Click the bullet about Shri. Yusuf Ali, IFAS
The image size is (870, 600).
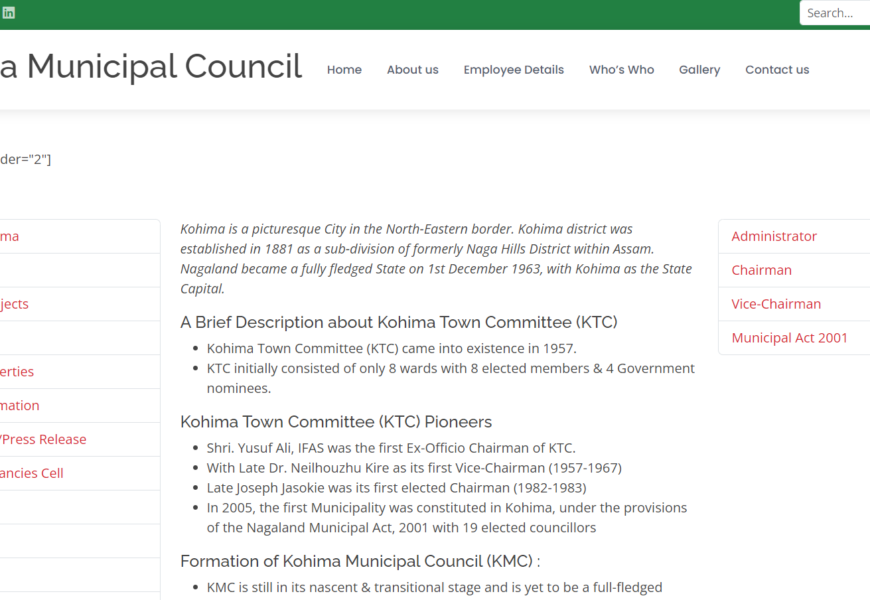point(391,448)
